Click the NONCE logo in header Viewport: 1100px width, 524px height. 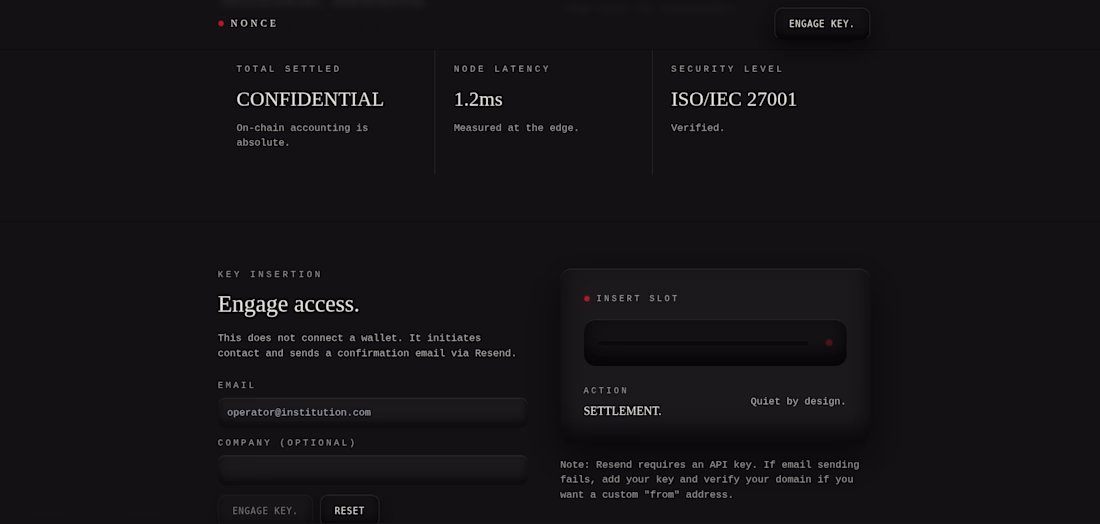click(248, 23)
